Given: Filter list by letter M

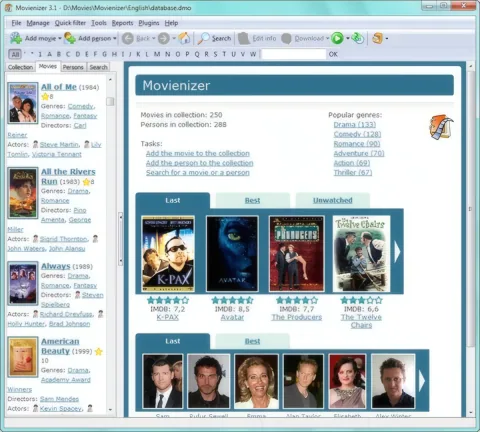Looking at the screenshot, I should (157, 54).
